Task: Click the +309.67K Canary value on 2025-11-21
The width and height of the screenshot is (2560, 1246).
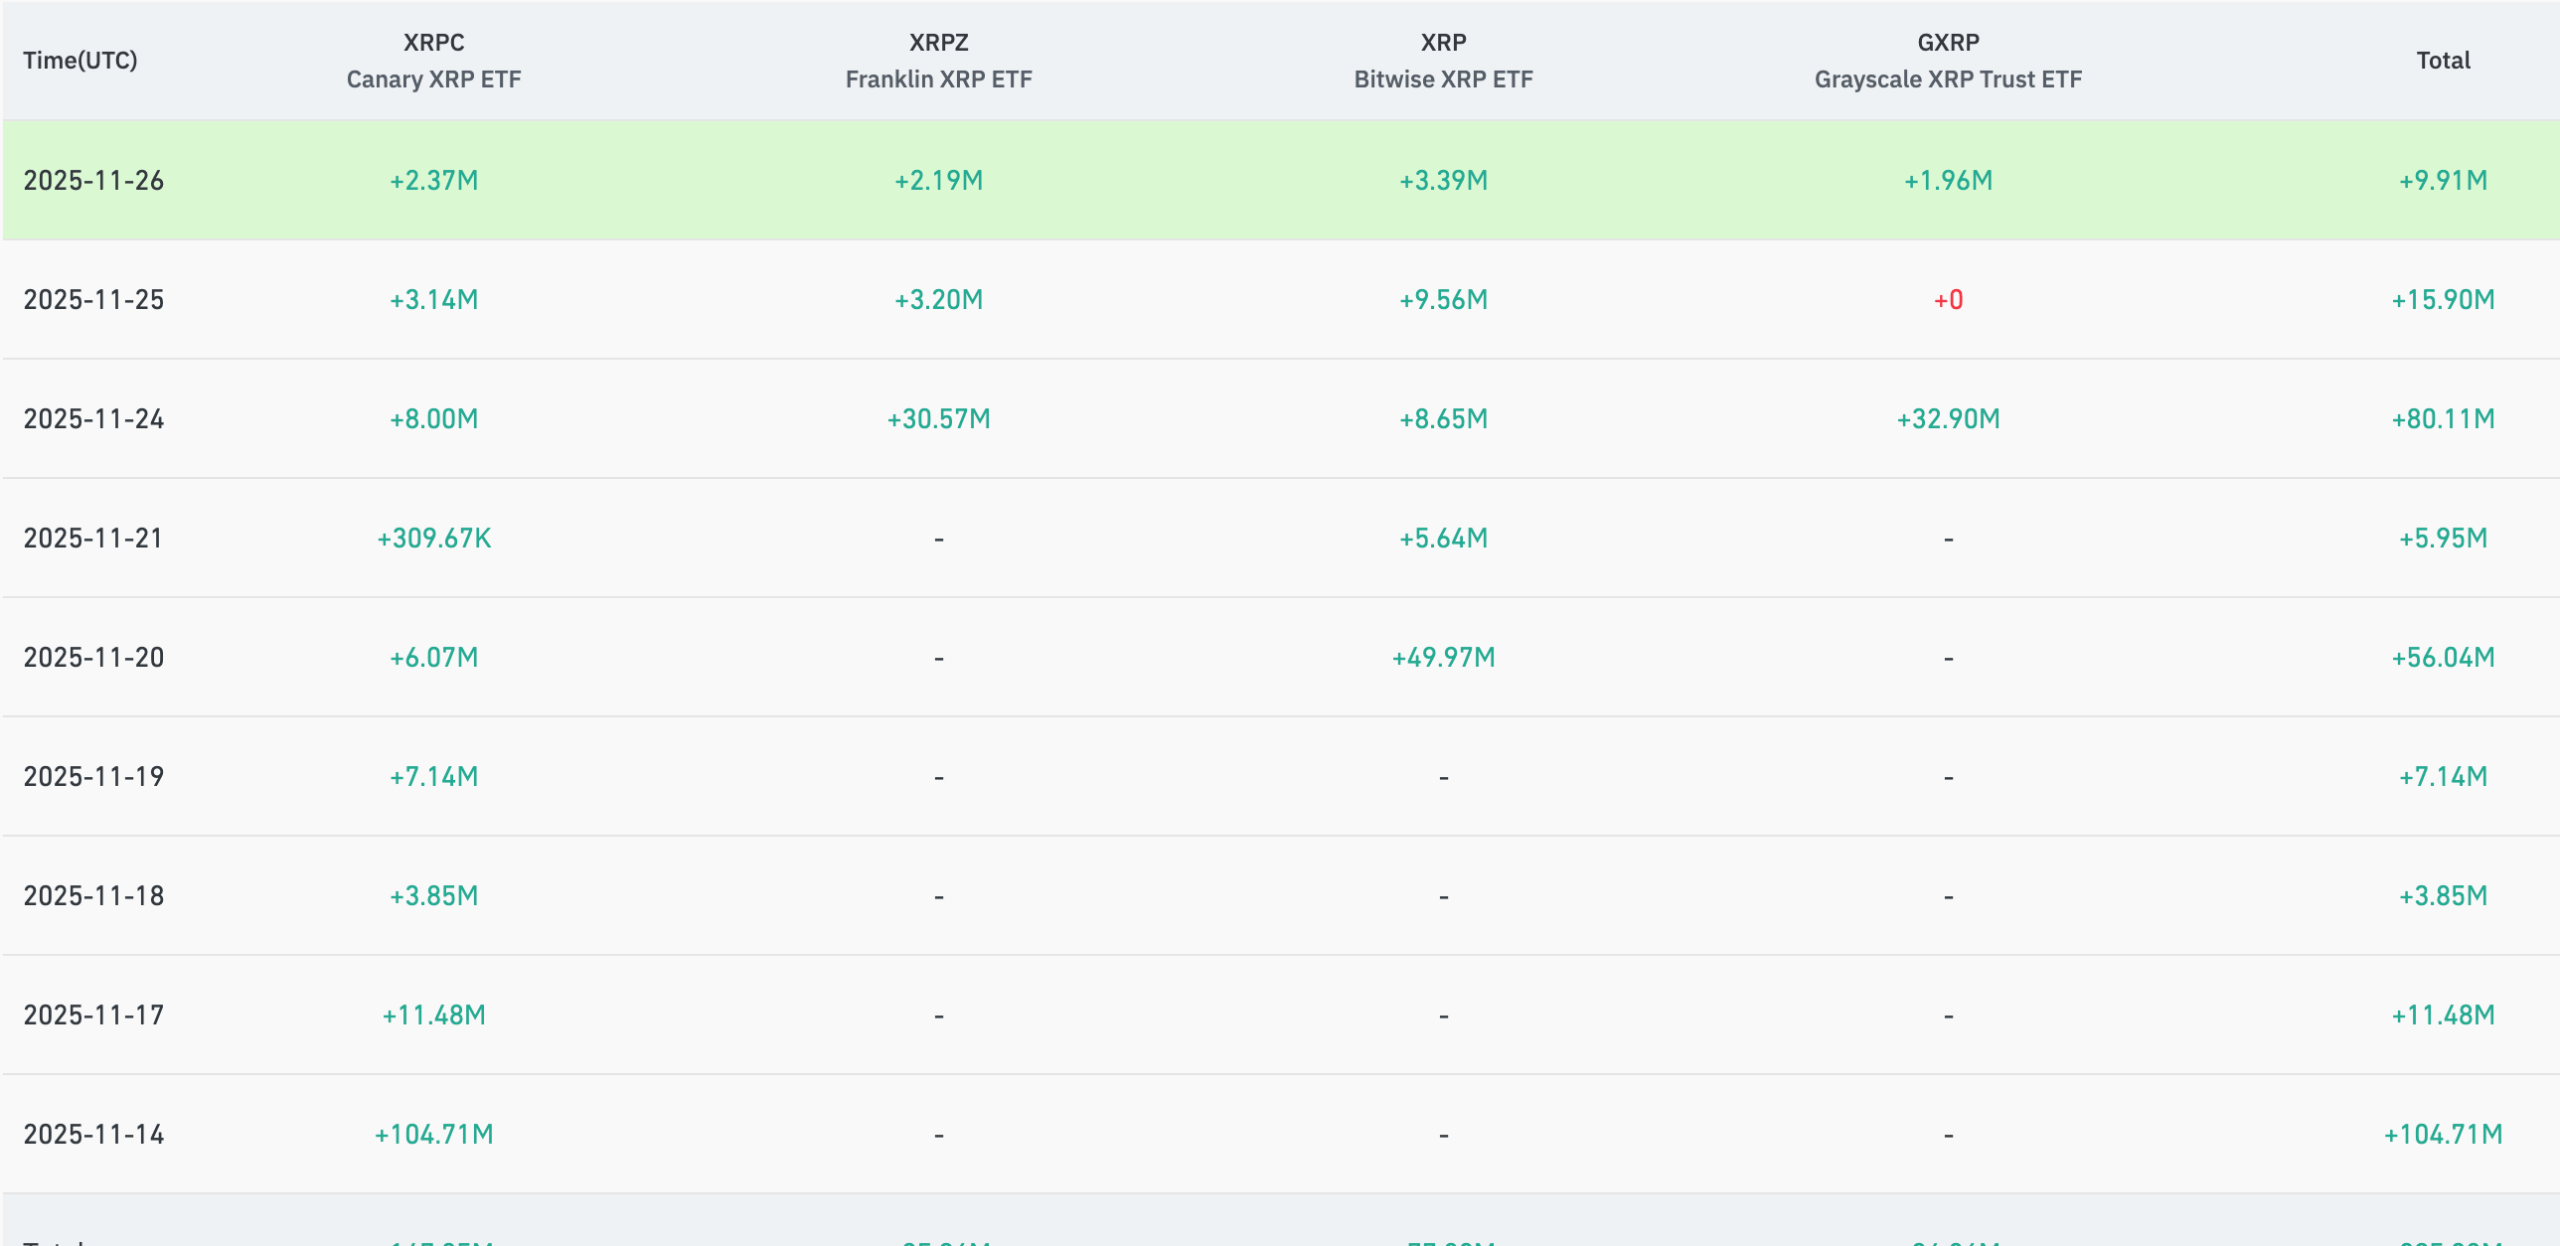Action: (434, 538)
